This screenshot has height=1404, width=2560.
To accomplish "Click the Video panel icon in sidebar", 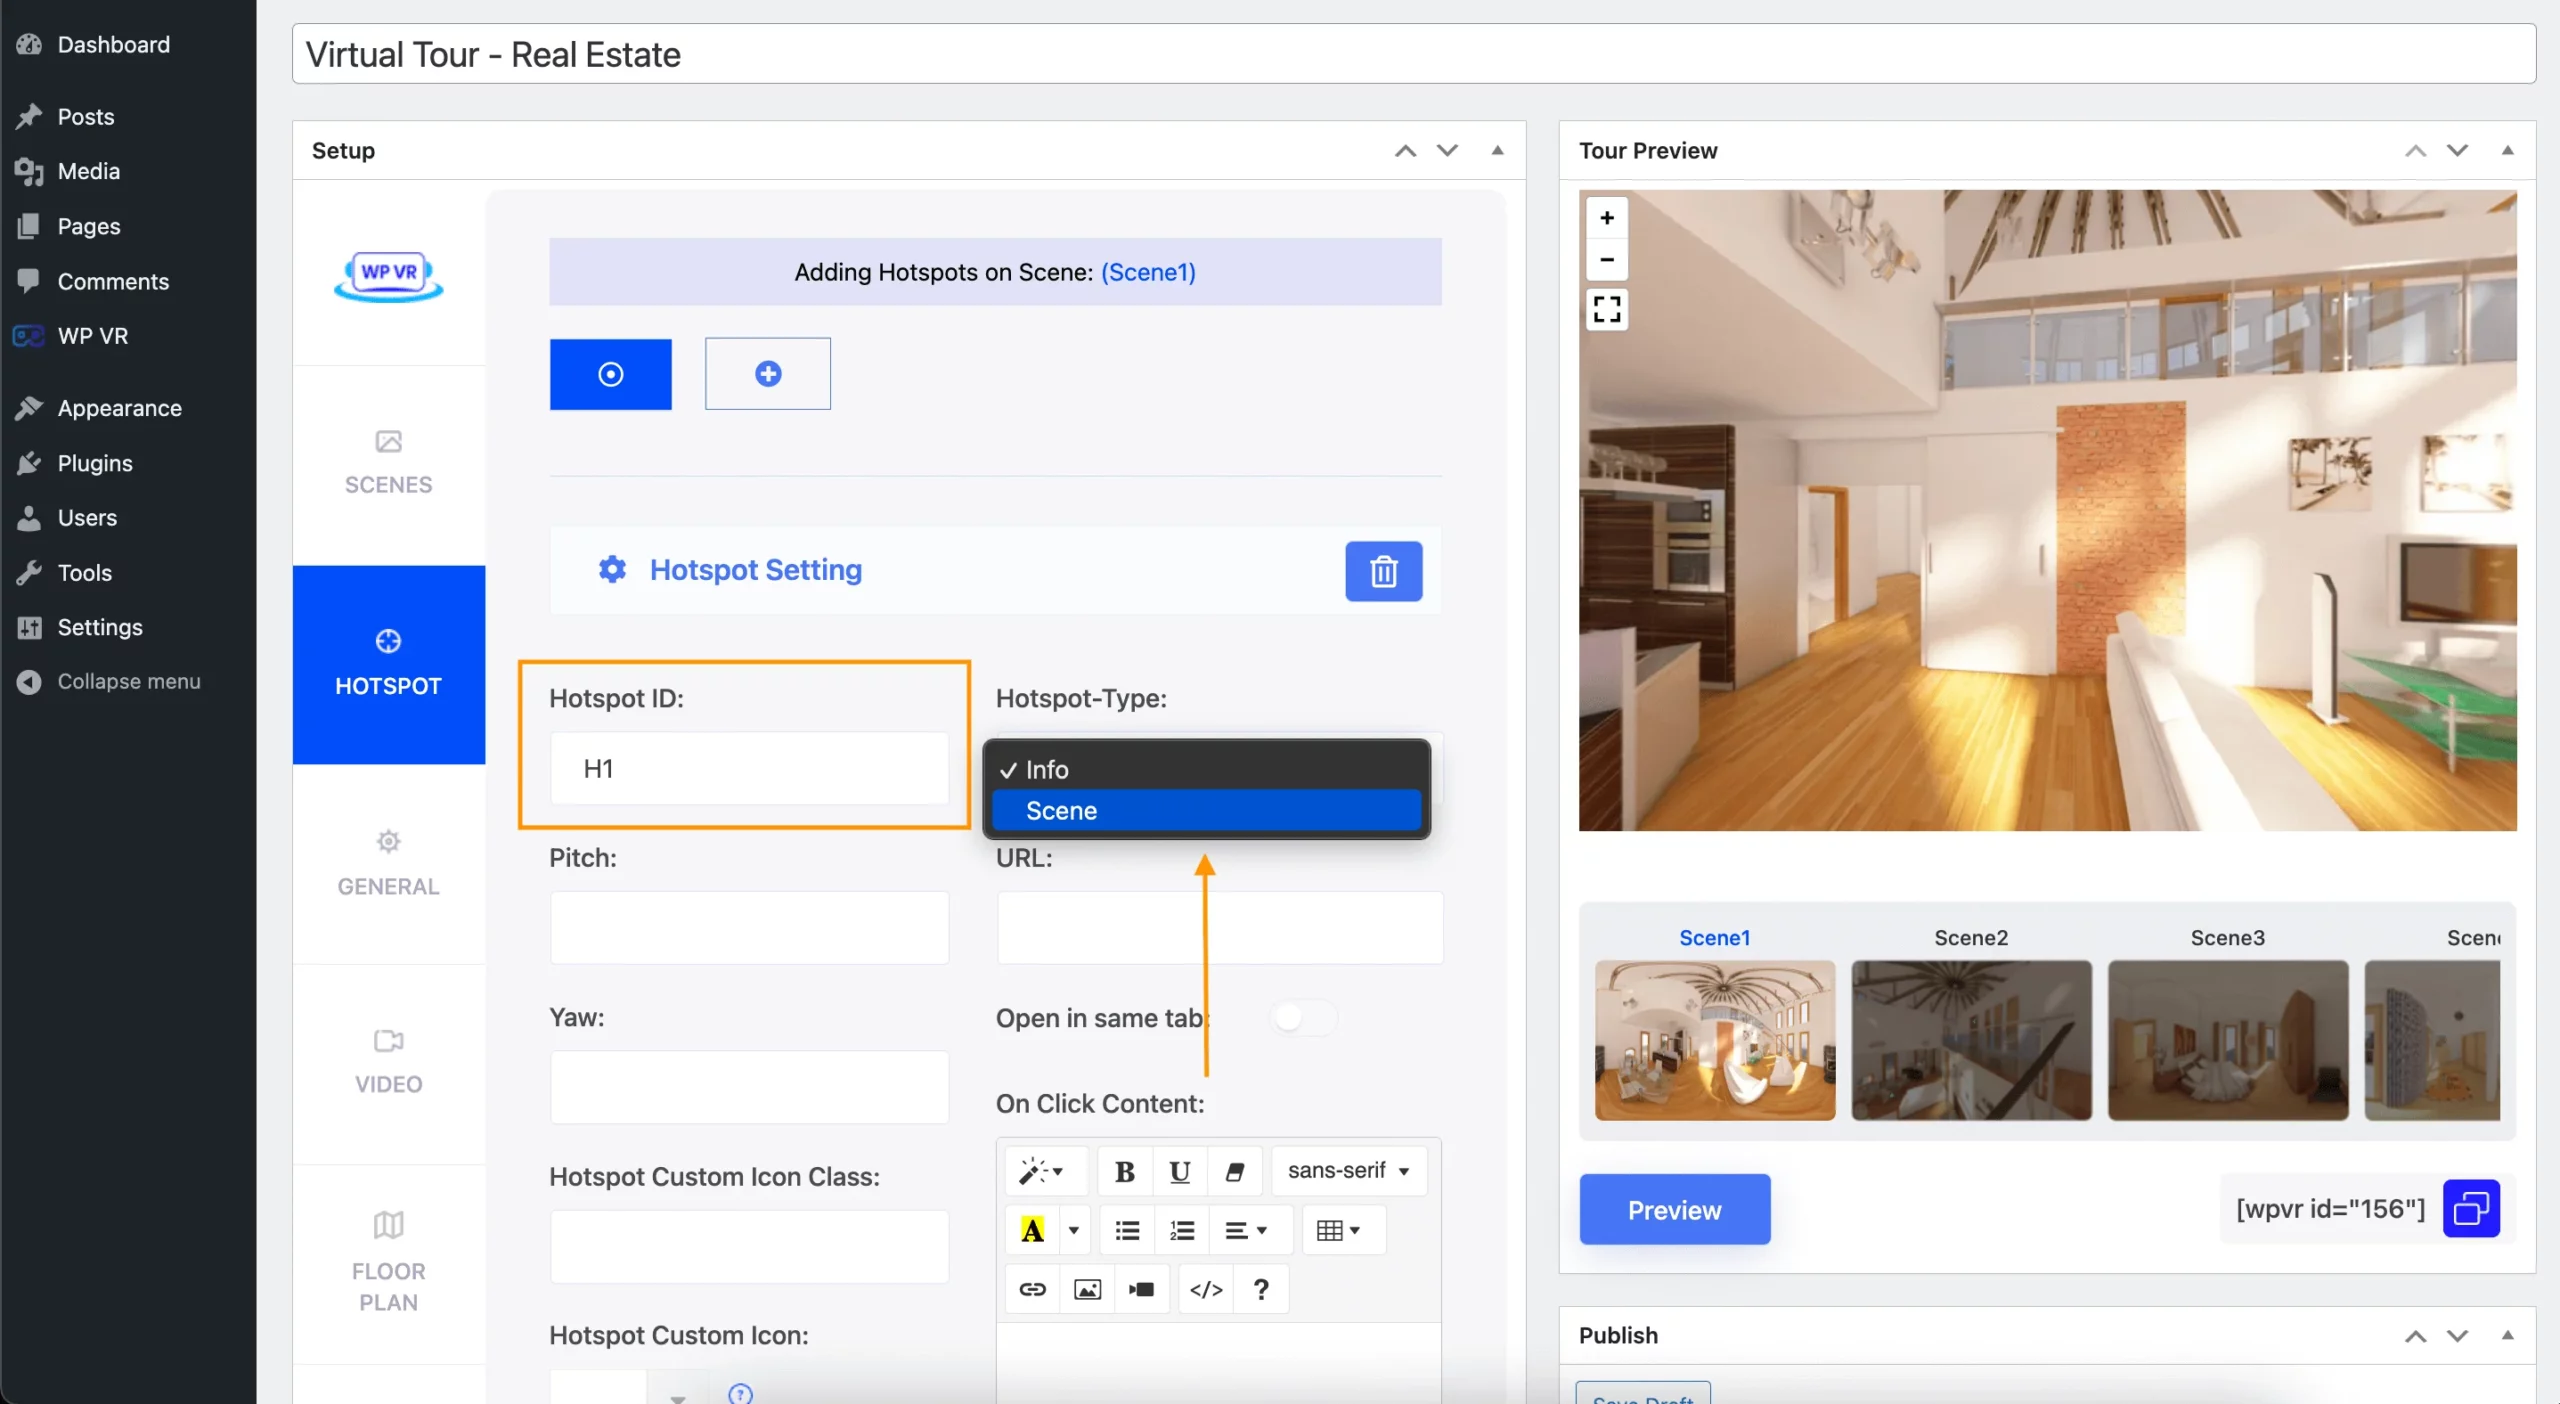I will (x=387, y=1044).
